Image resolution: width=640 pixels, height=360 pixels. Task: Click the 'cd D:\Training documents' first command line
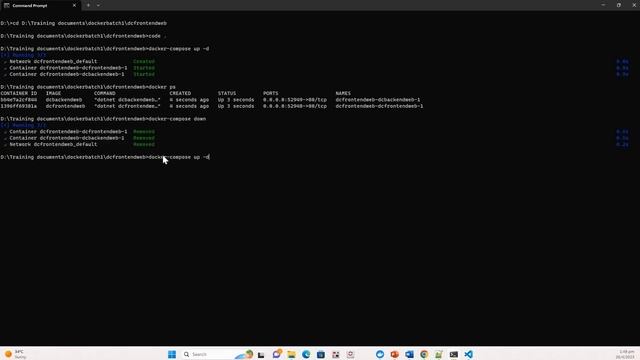[84, 23]
